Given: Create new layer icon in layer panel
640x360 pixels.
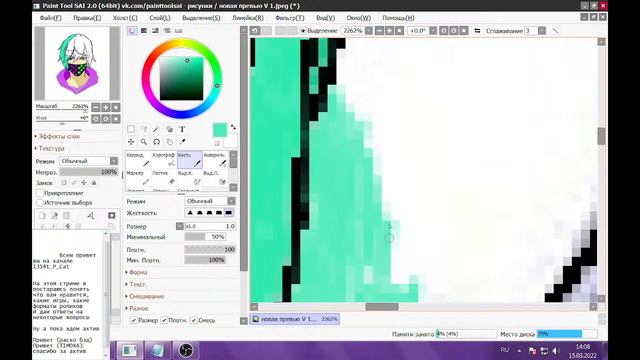Looking at the screenshot, I should [x=42, y=215].
